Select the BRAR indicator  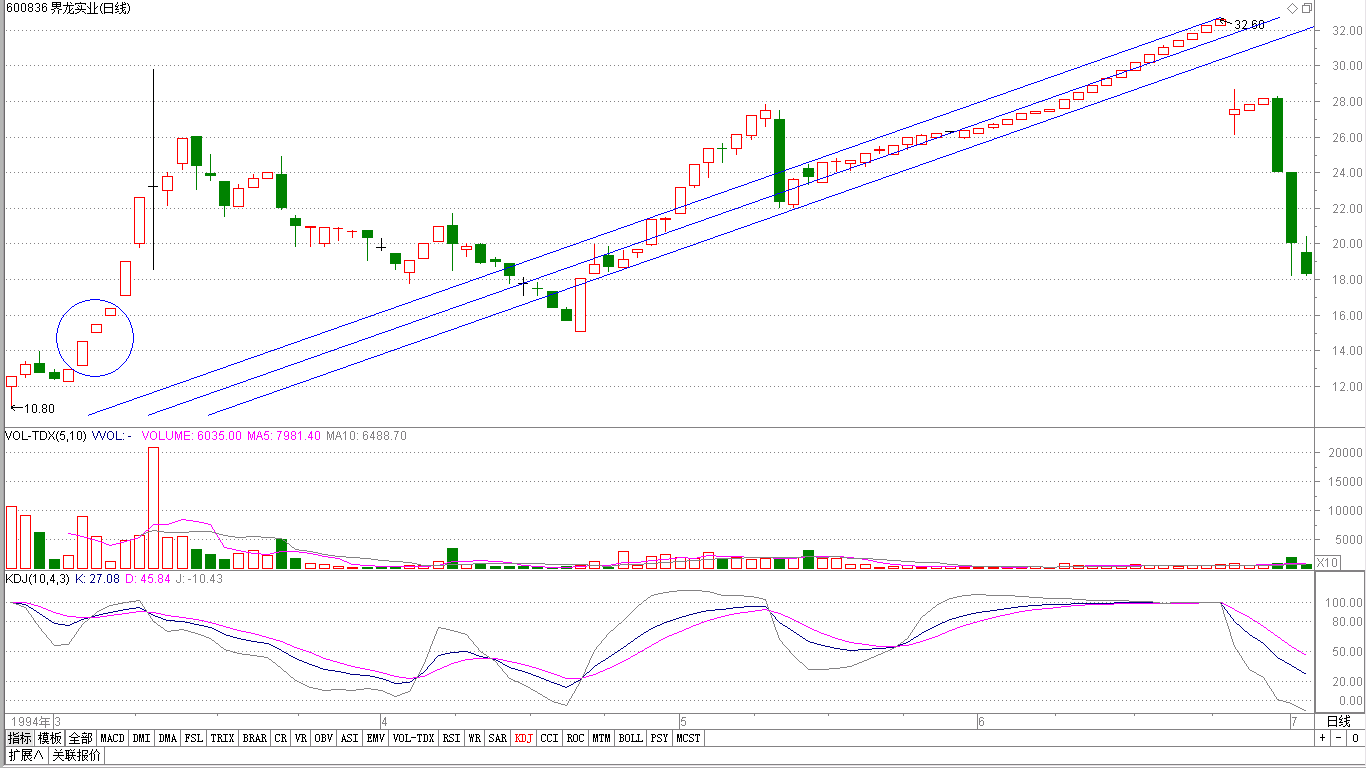point(255,738)
